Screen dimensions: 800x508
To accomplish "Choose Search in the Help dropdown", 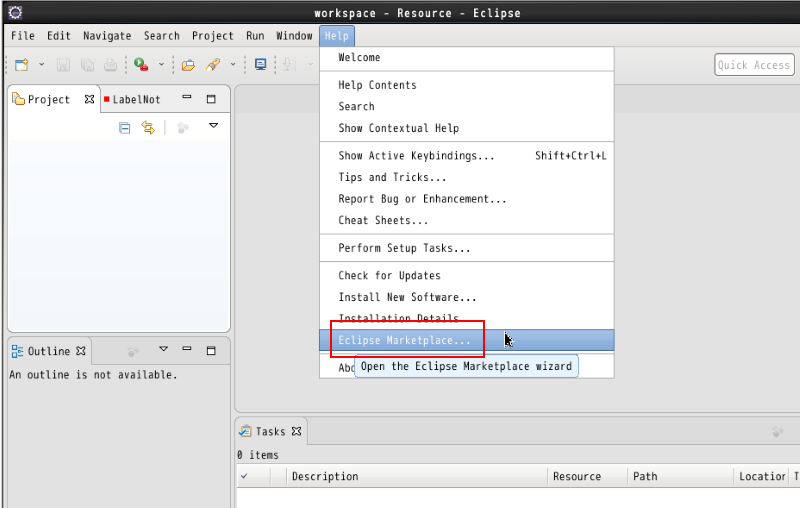I will coord(467,107).
